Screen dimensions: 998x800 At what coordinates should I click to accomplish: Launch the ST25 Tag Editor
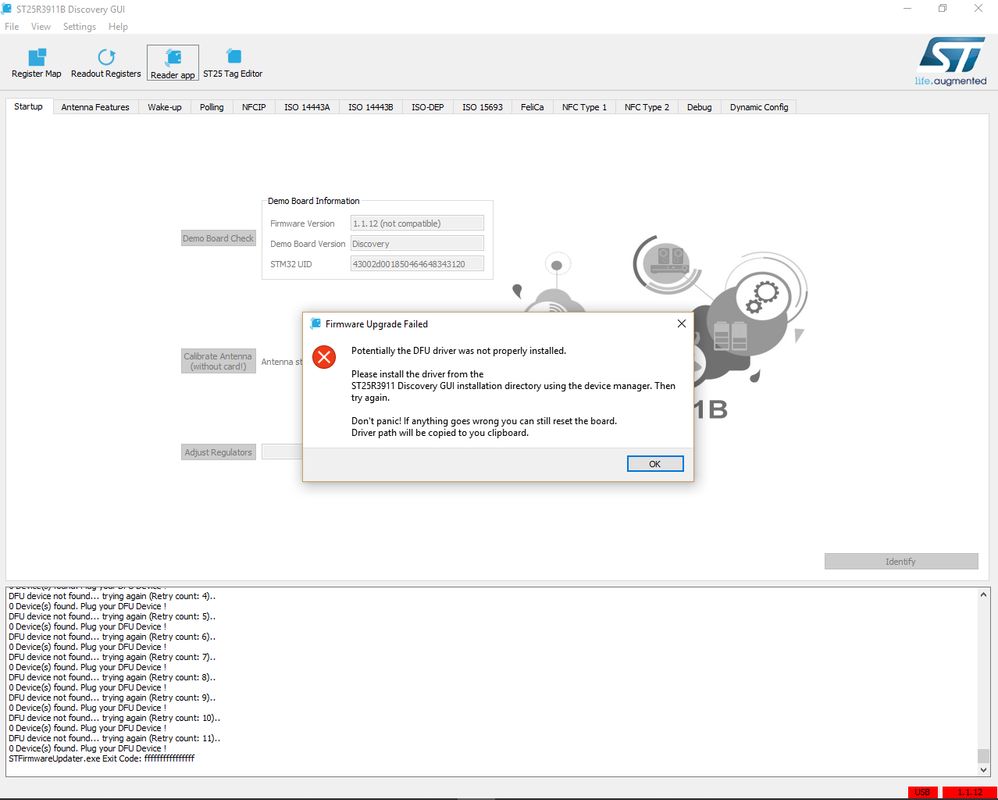[232, 63]
